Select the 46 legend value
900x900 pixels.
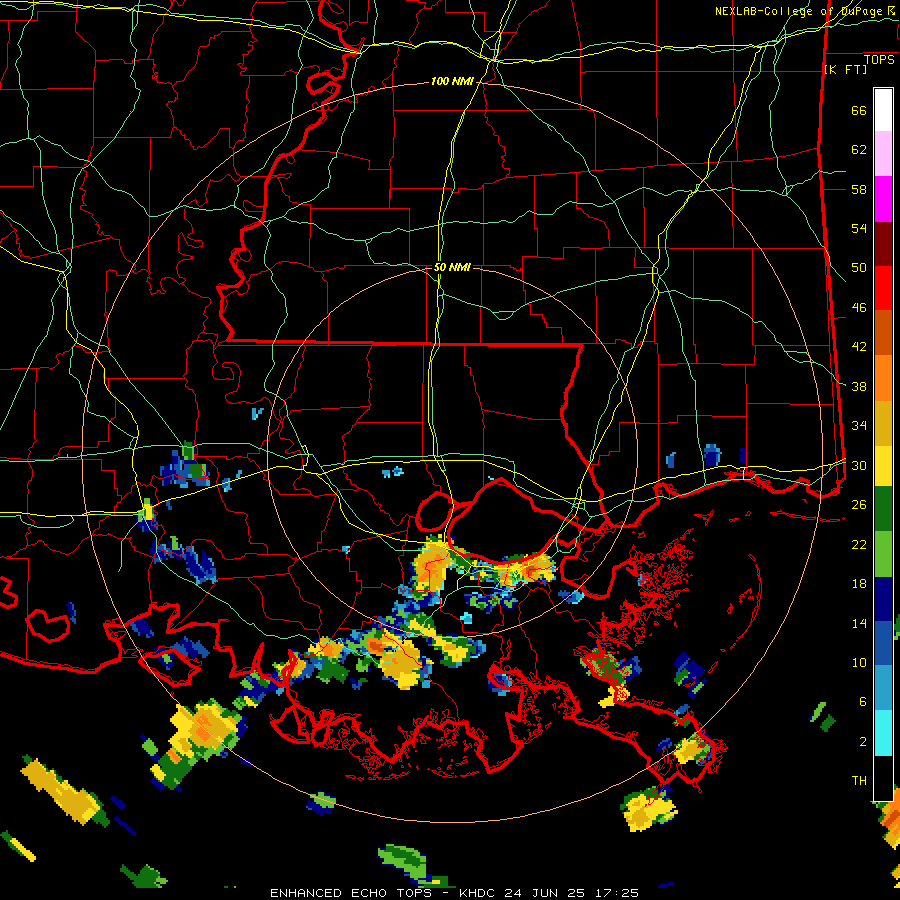point(859,308)
